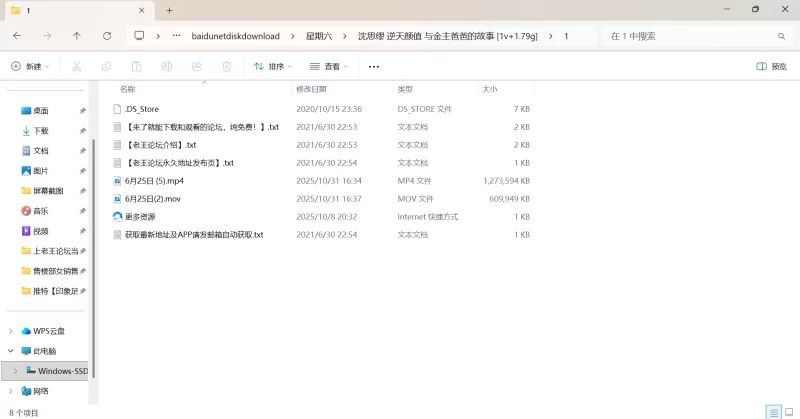Show hidden breadcrumb path ellipsis
Screen dimensions: 800x419
click(177, 36)
